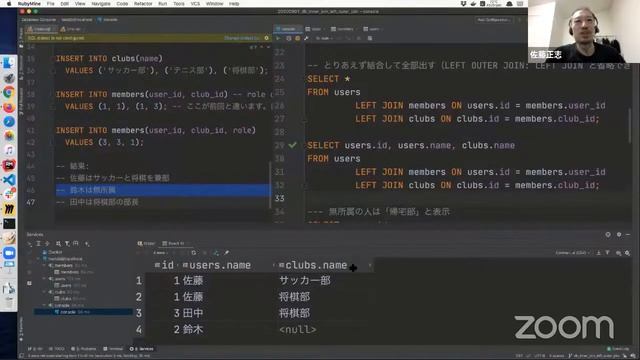Open the Refactor menu
The height and width of the screenshot is (360, 640).
point(143,4)
